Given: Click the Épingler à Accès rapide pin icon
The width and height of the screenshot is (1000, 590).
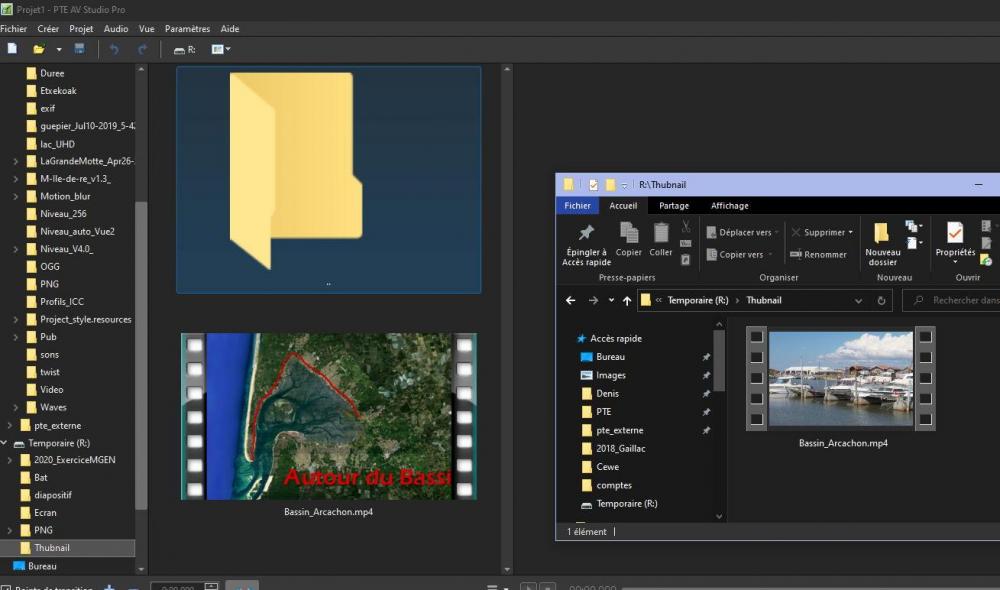Looking at the screenshot, I should (x=586, y=233).
